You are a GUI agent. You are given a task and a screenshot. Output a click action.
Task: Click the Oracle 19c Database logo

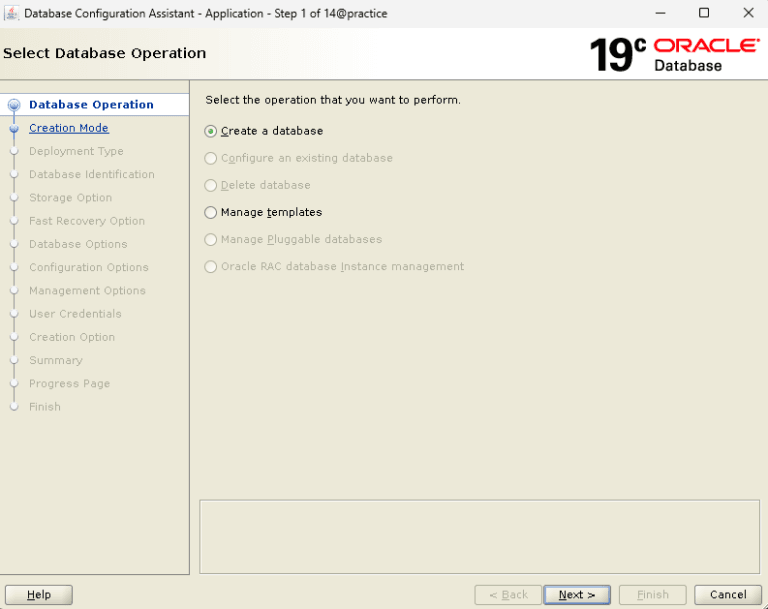(675, 54)
